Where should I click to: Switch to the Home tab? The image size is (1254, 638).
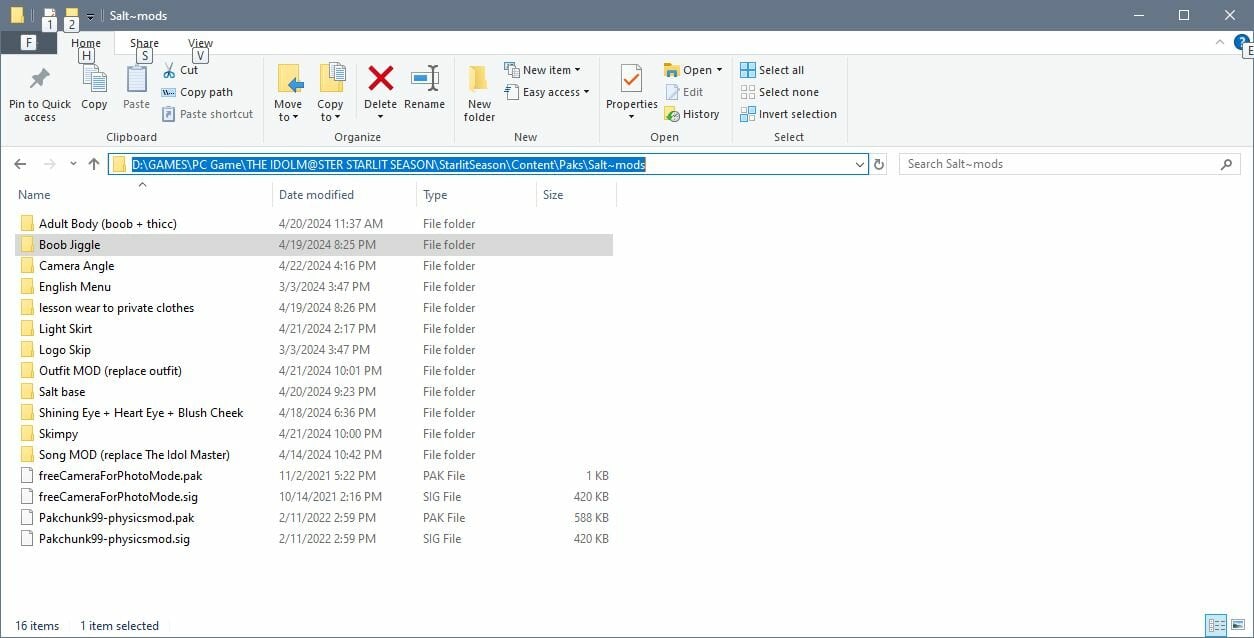(86, 43)
